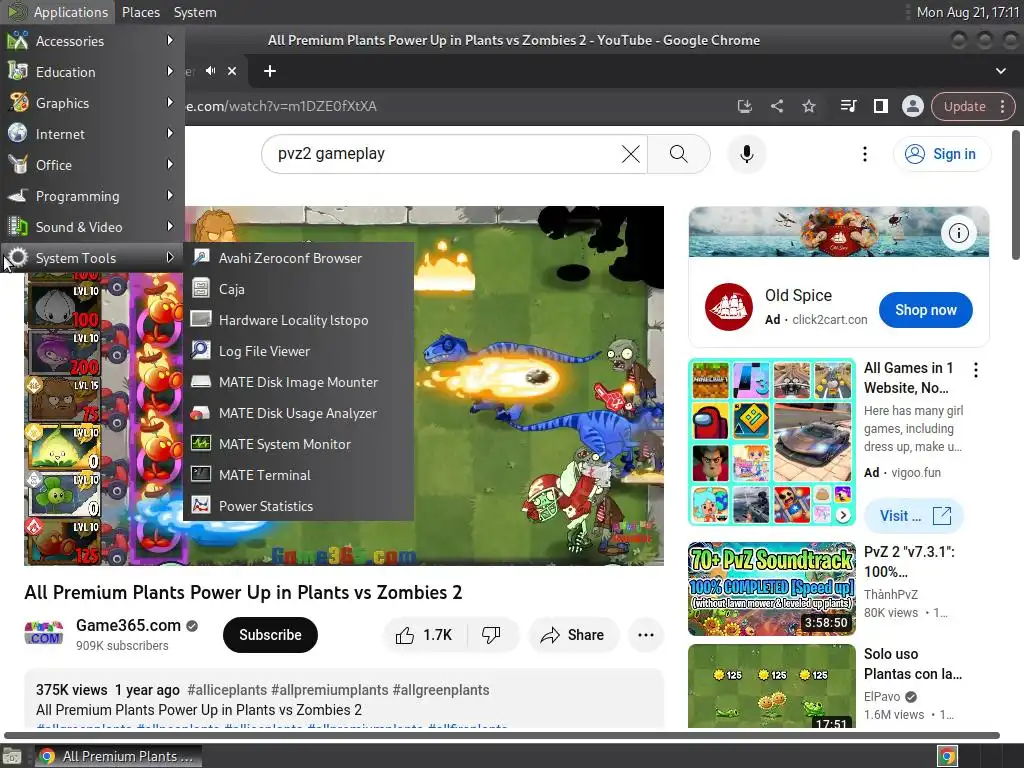Click the horizontal scrollbar at bottom
The image size is (1024, 768).
click(502, 735)
